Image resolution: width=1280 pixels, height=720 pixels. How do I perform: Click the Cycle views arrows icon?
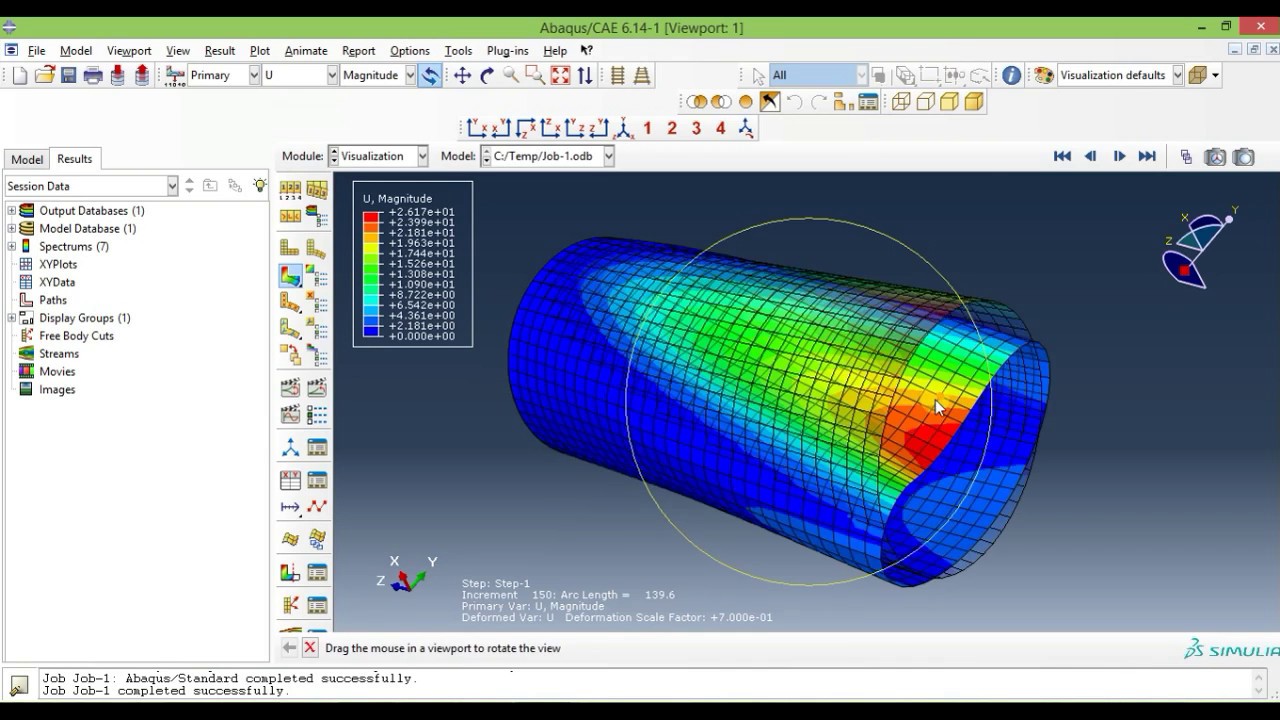(x=585, y=75)
